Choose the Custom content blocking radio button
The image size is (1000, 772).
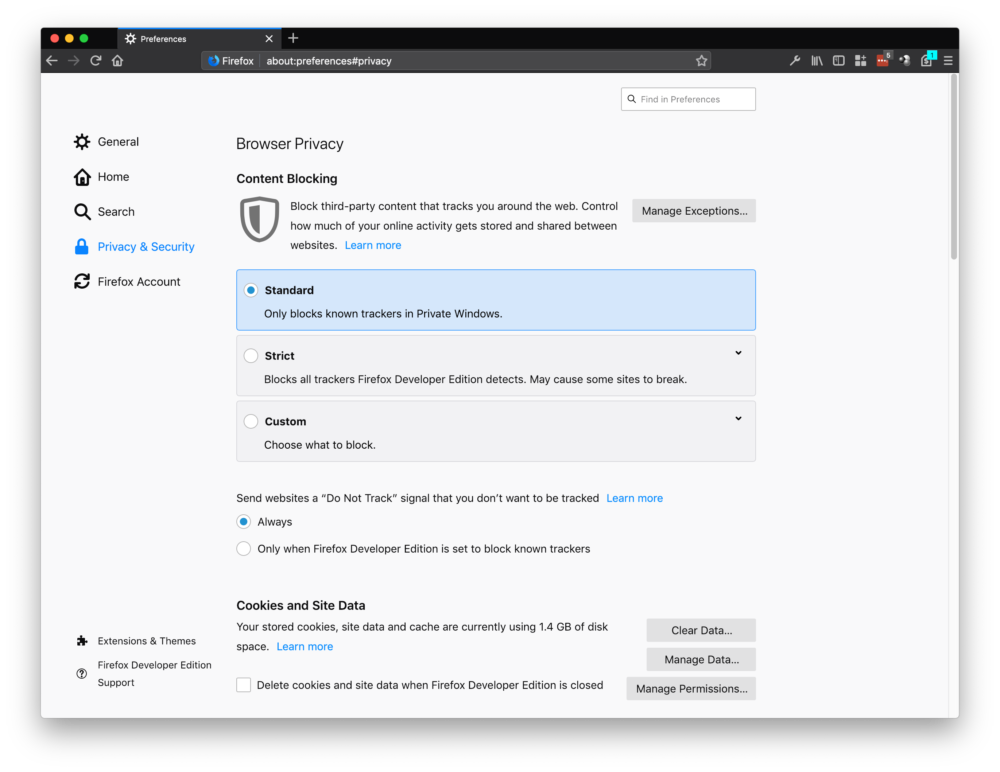coord(251,422)
